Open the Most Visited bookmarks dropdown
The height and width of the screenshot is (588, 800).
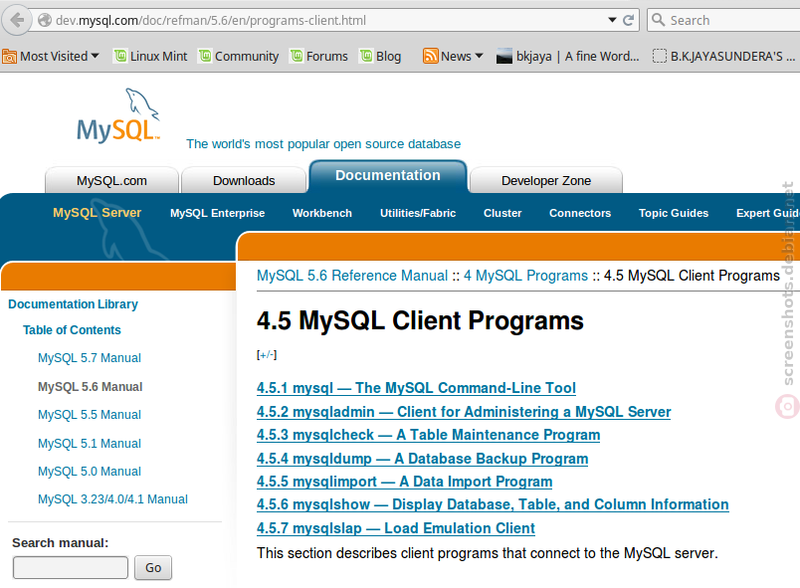pyautogui.click(x=51, y=56)
